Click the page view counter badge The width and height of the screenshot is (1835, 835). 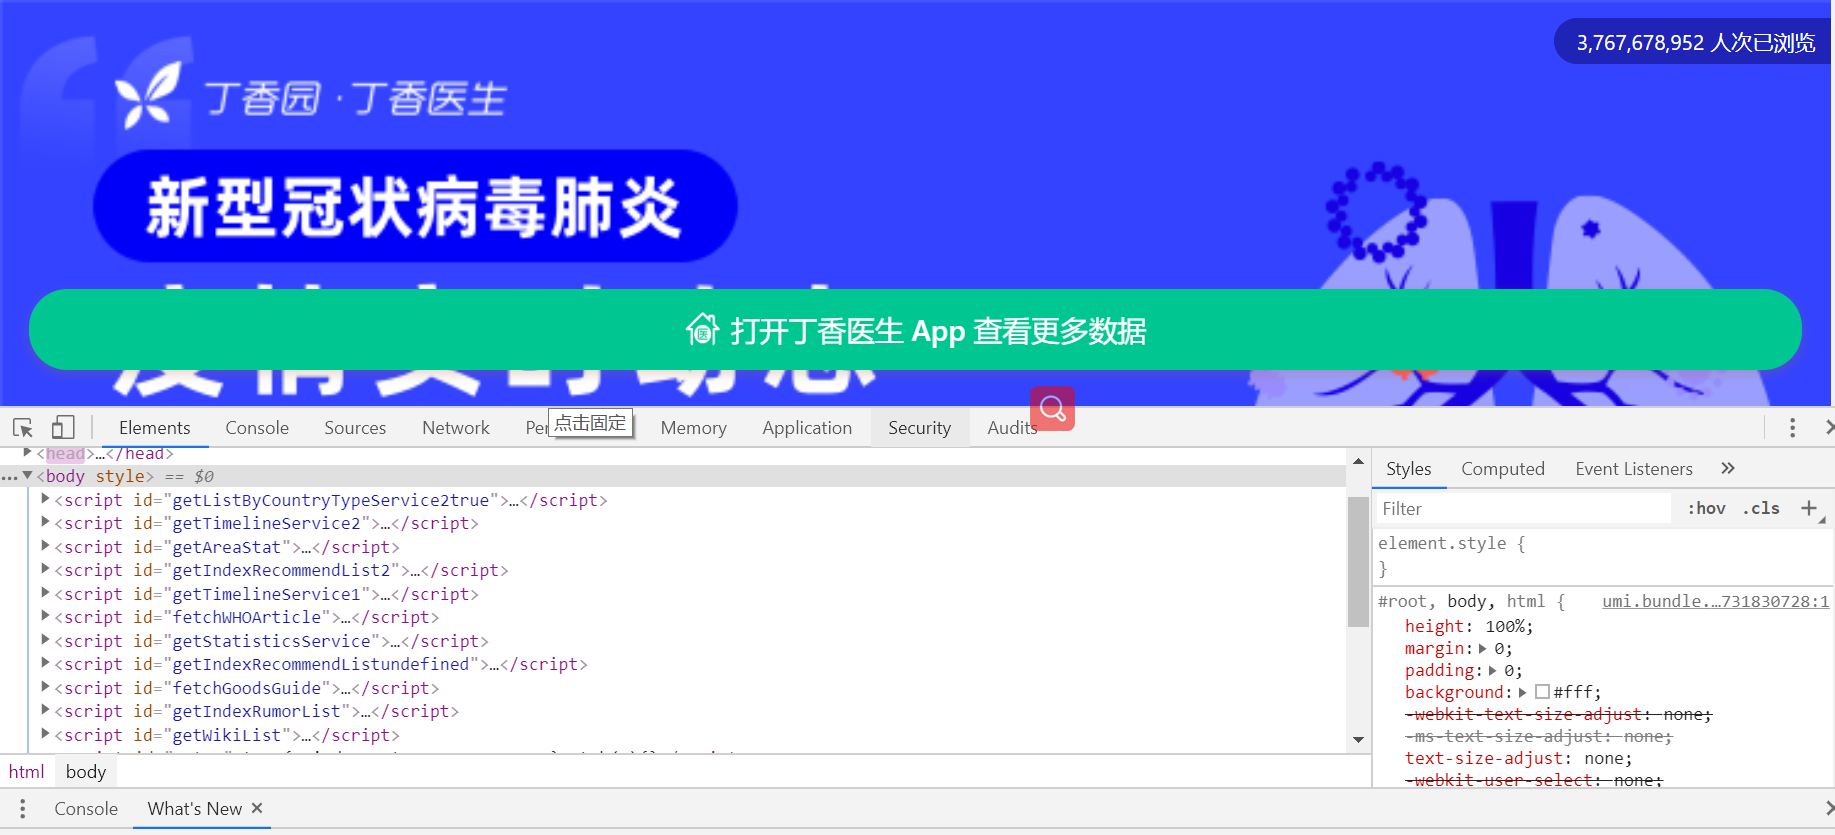(x=1695, y=43)
